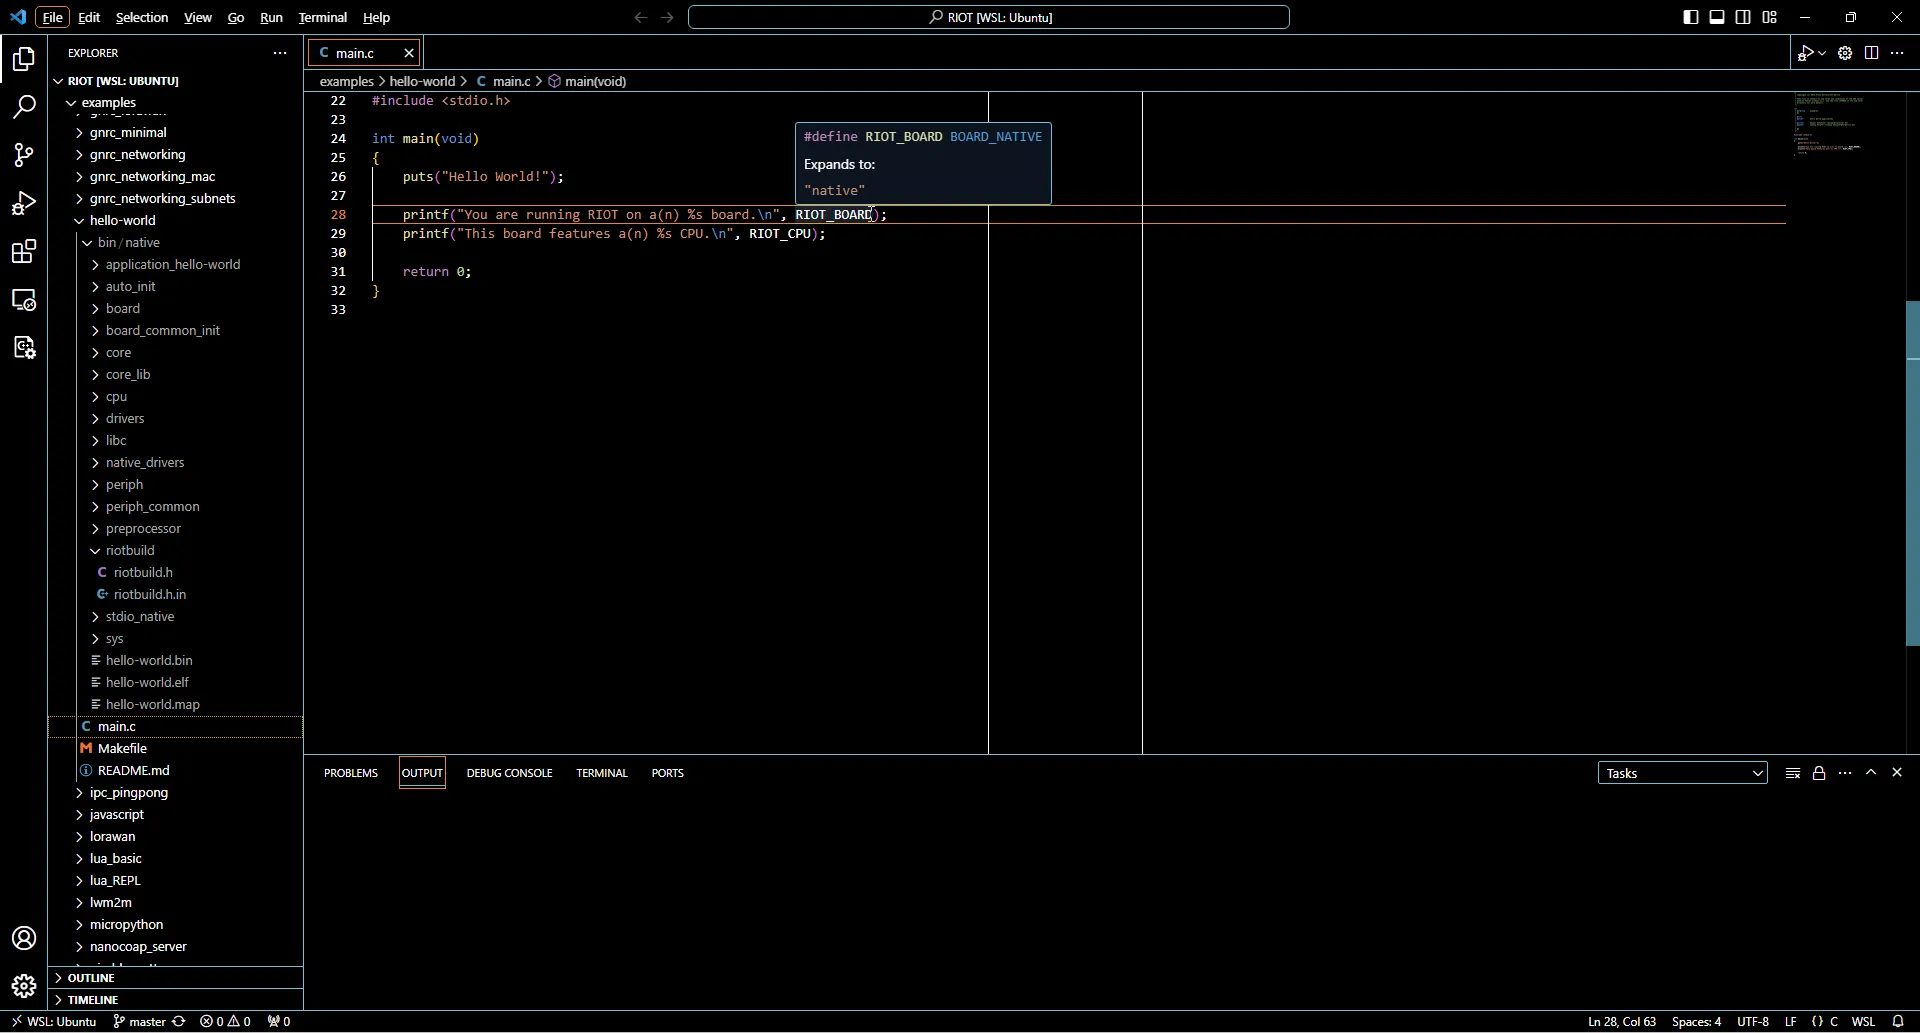Open the Remote Explorer view

[24, 300]
